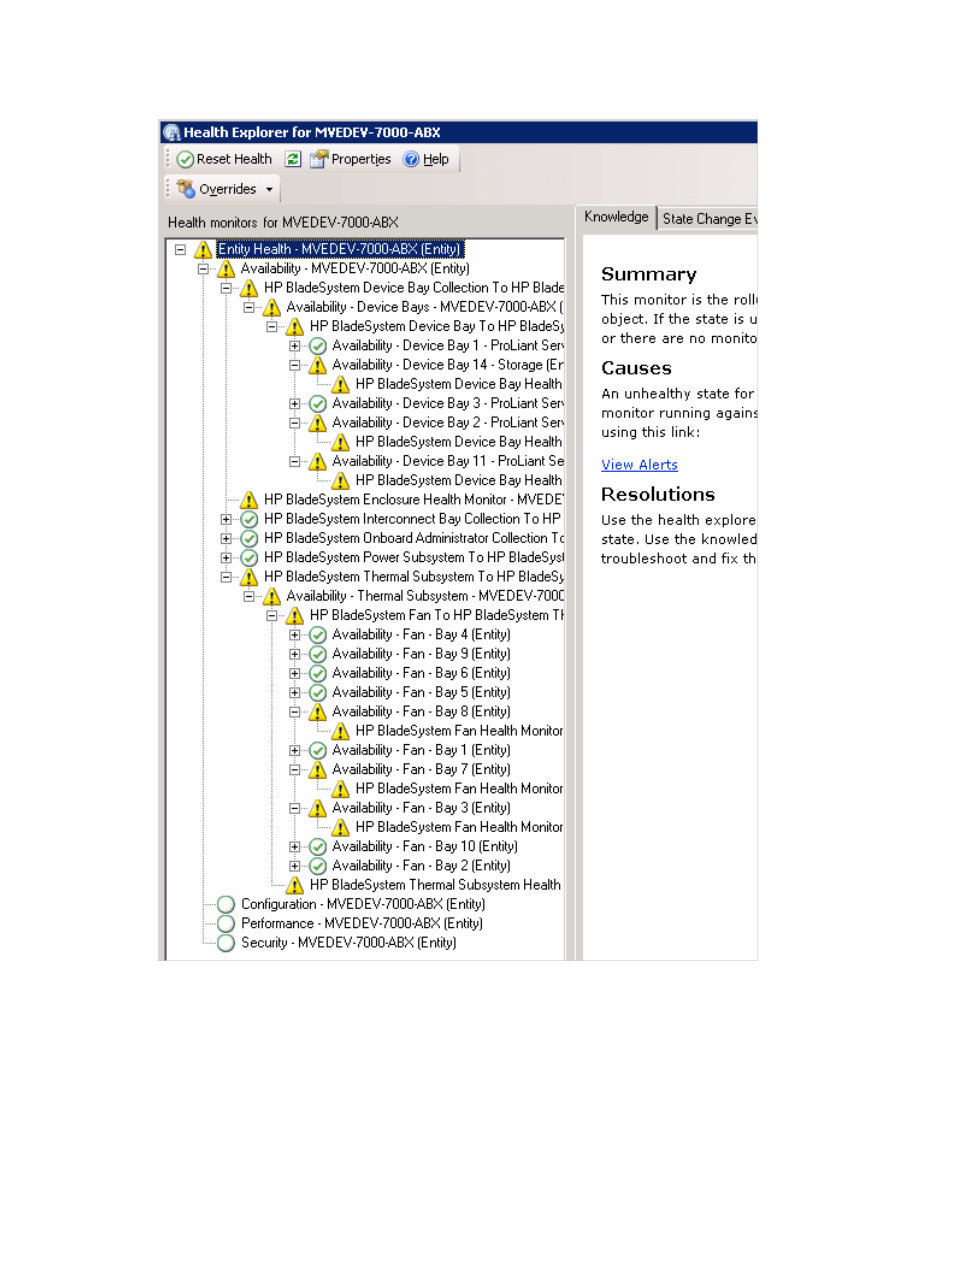The width and height of the screenshot is (954, 1270).
Task: Select Device Bay Health under Device Bay 11
Action: point(458,481)
